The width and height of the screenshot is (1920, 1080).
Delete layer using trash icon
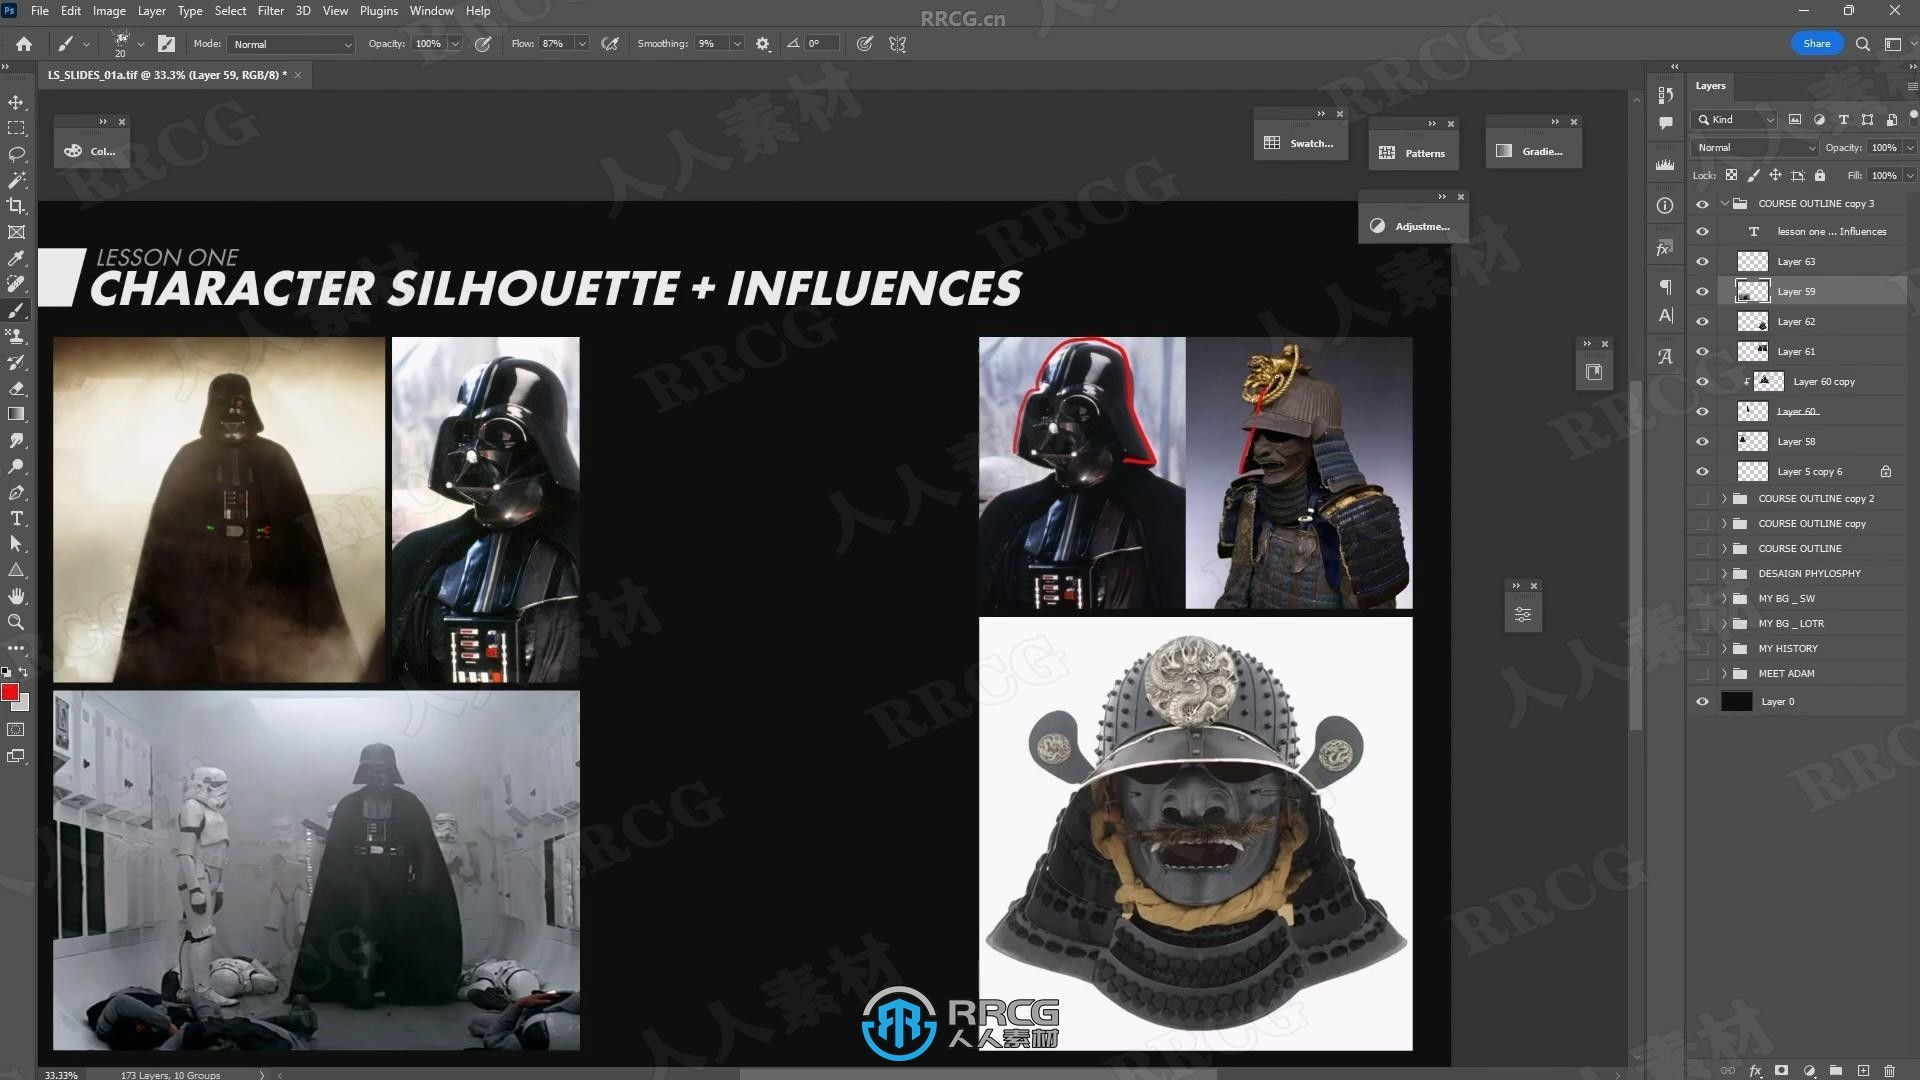tap(1889, 1070)
